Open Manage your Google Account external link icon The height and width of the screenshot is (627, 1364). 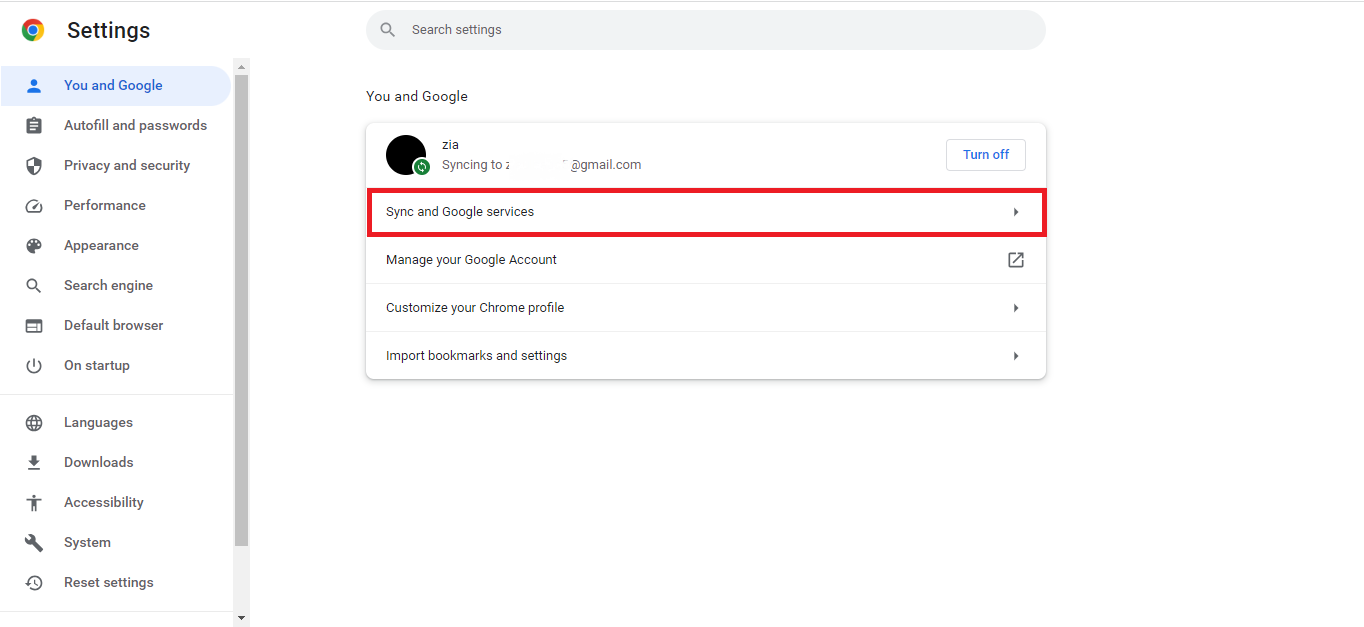pos(1015,260)
